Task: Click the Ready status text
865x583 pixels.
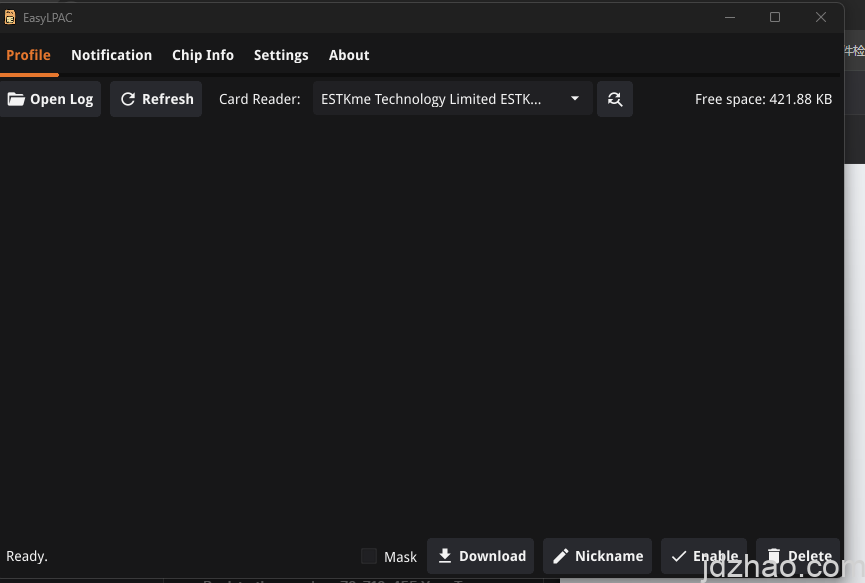Action: tap(27, 556)
